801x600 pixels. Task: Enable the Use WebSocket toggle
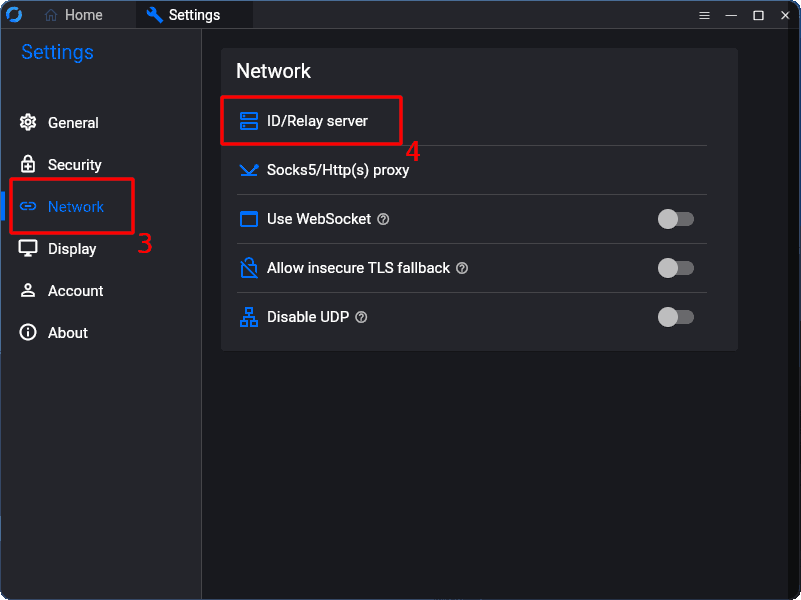(x=675, y=219)
